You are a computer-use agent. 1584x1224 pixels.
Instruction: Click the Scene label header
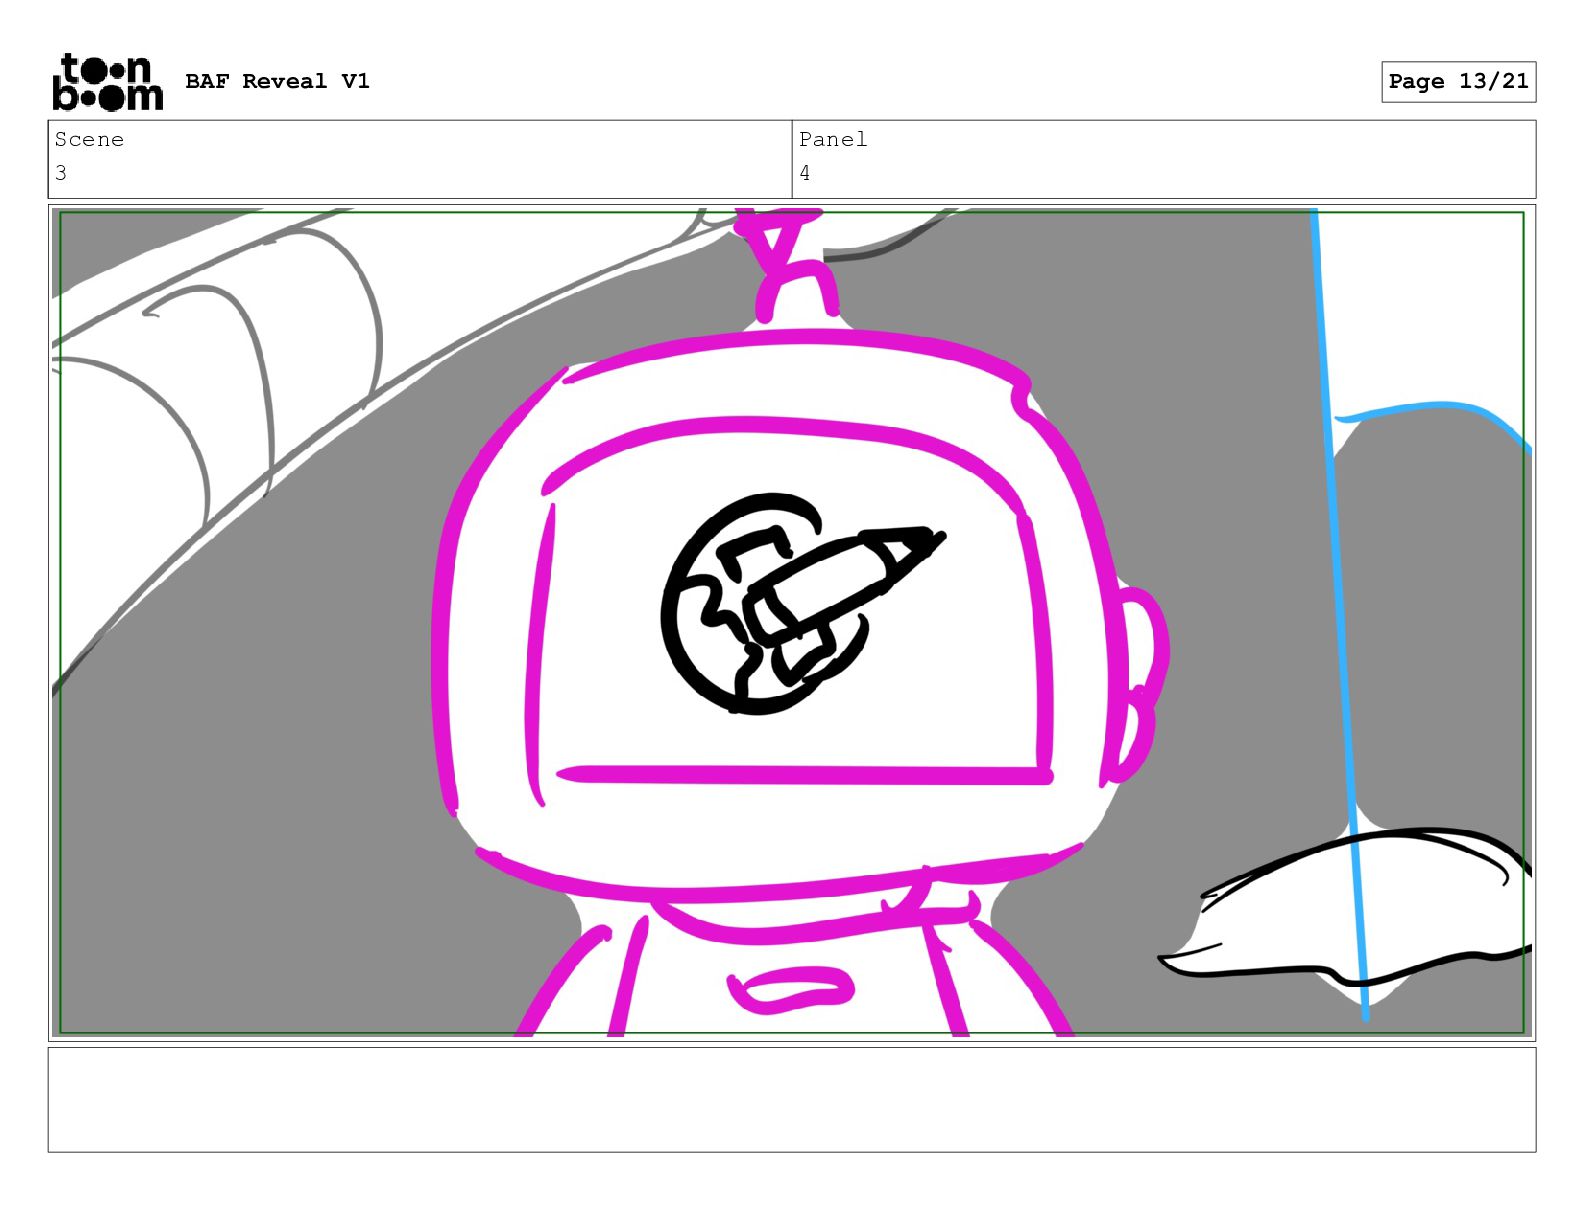click(89, 140)
